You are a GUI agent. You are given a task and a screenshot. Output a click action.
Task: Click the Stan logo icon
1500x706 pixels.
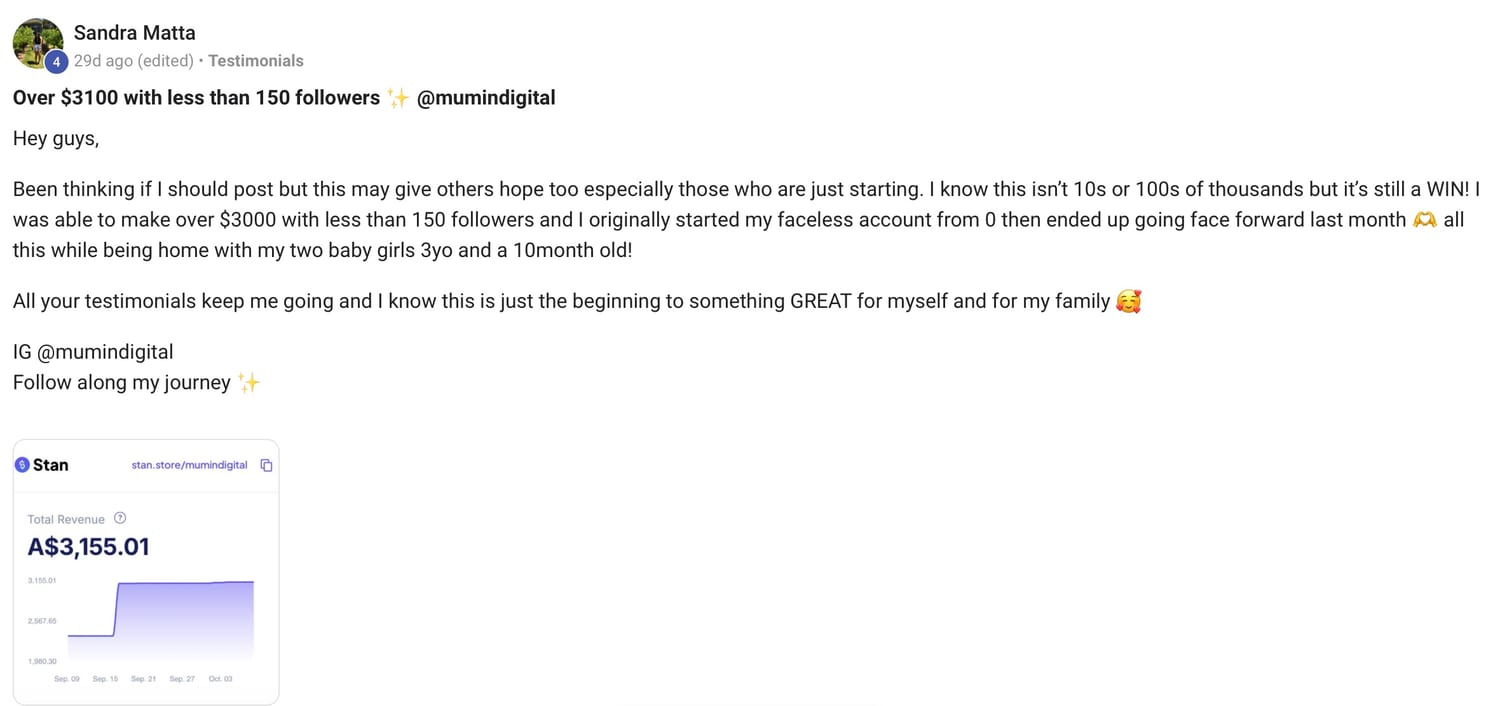coord(22,465)
